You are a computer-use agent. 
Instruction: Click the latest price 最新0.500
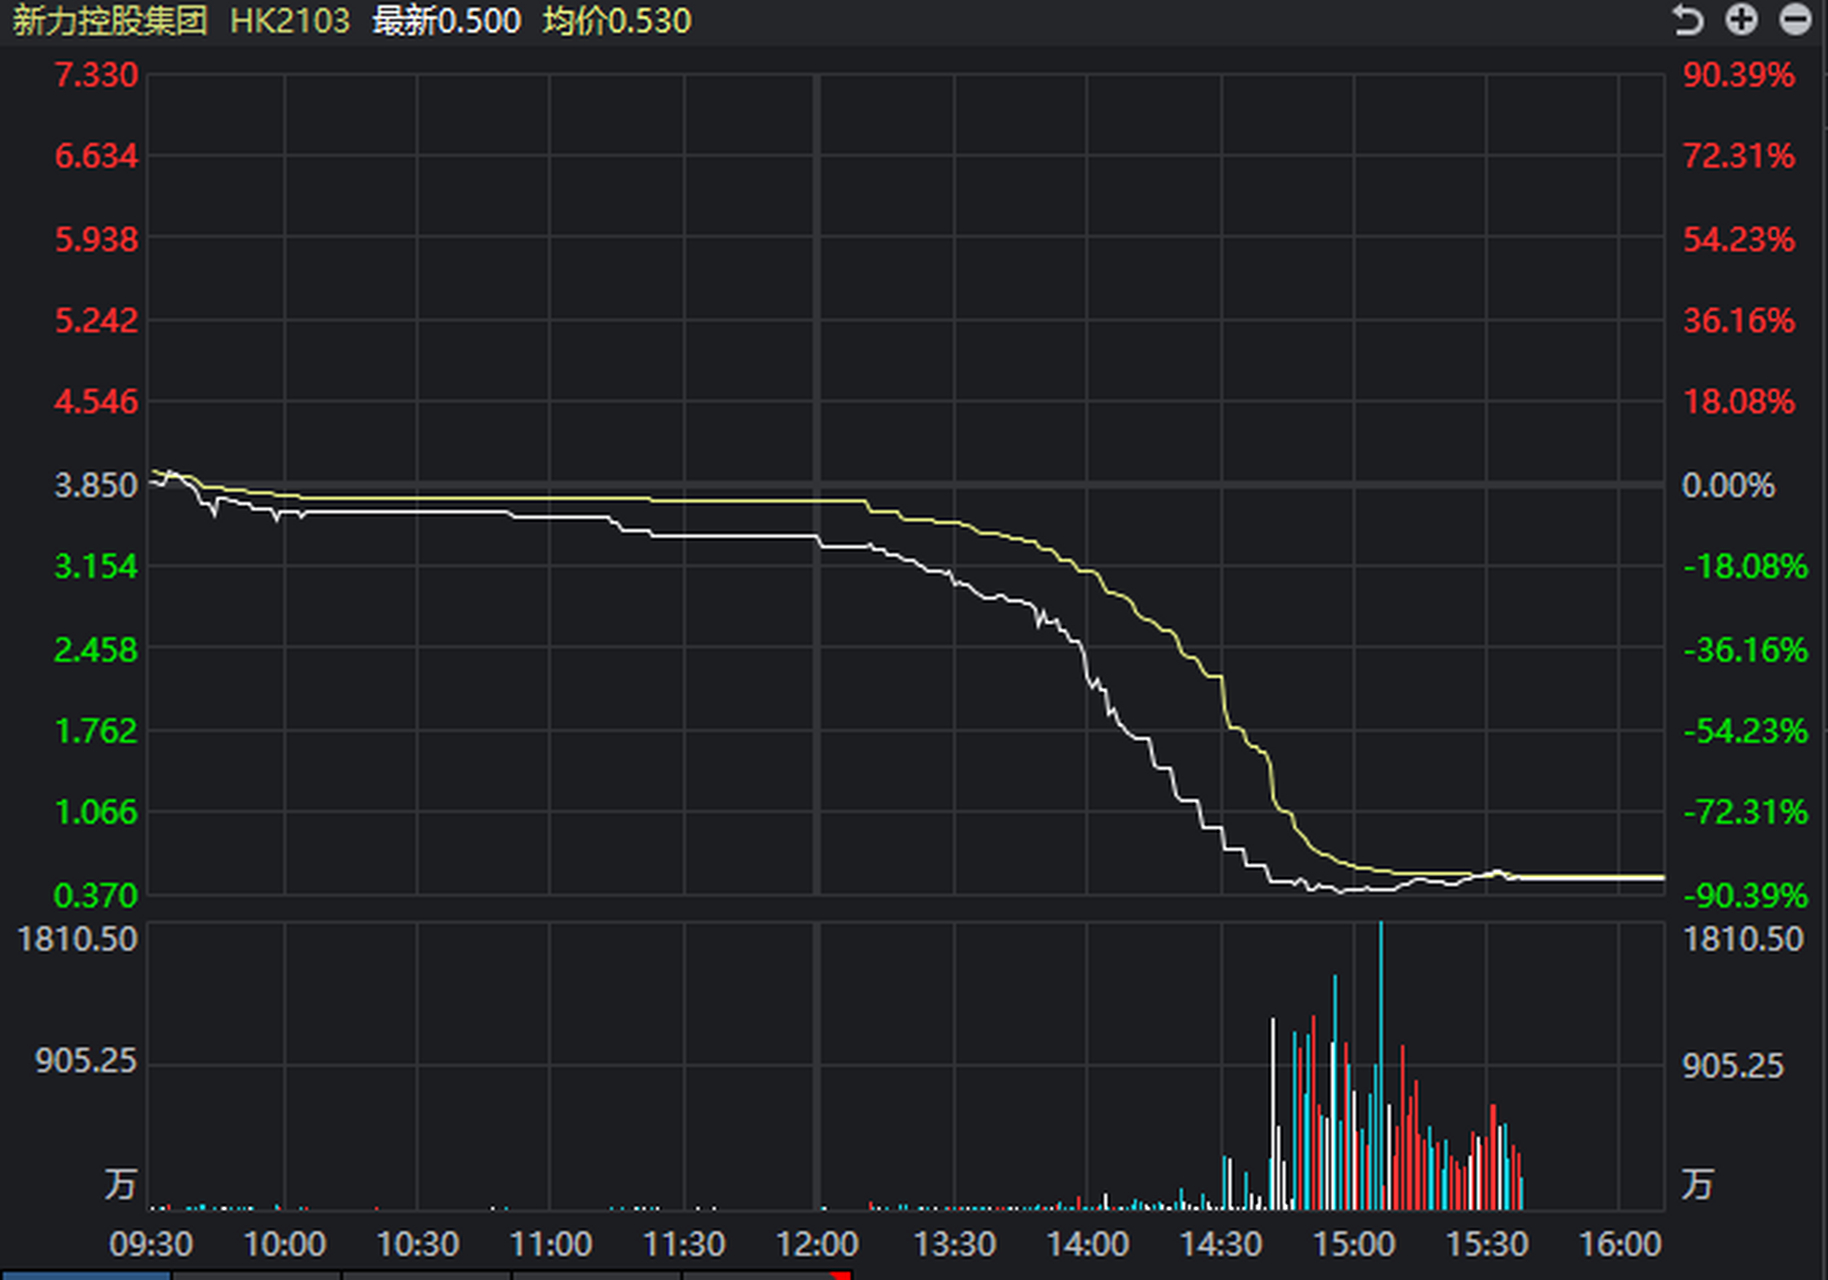pyautogui.click(x=447, y=21)
